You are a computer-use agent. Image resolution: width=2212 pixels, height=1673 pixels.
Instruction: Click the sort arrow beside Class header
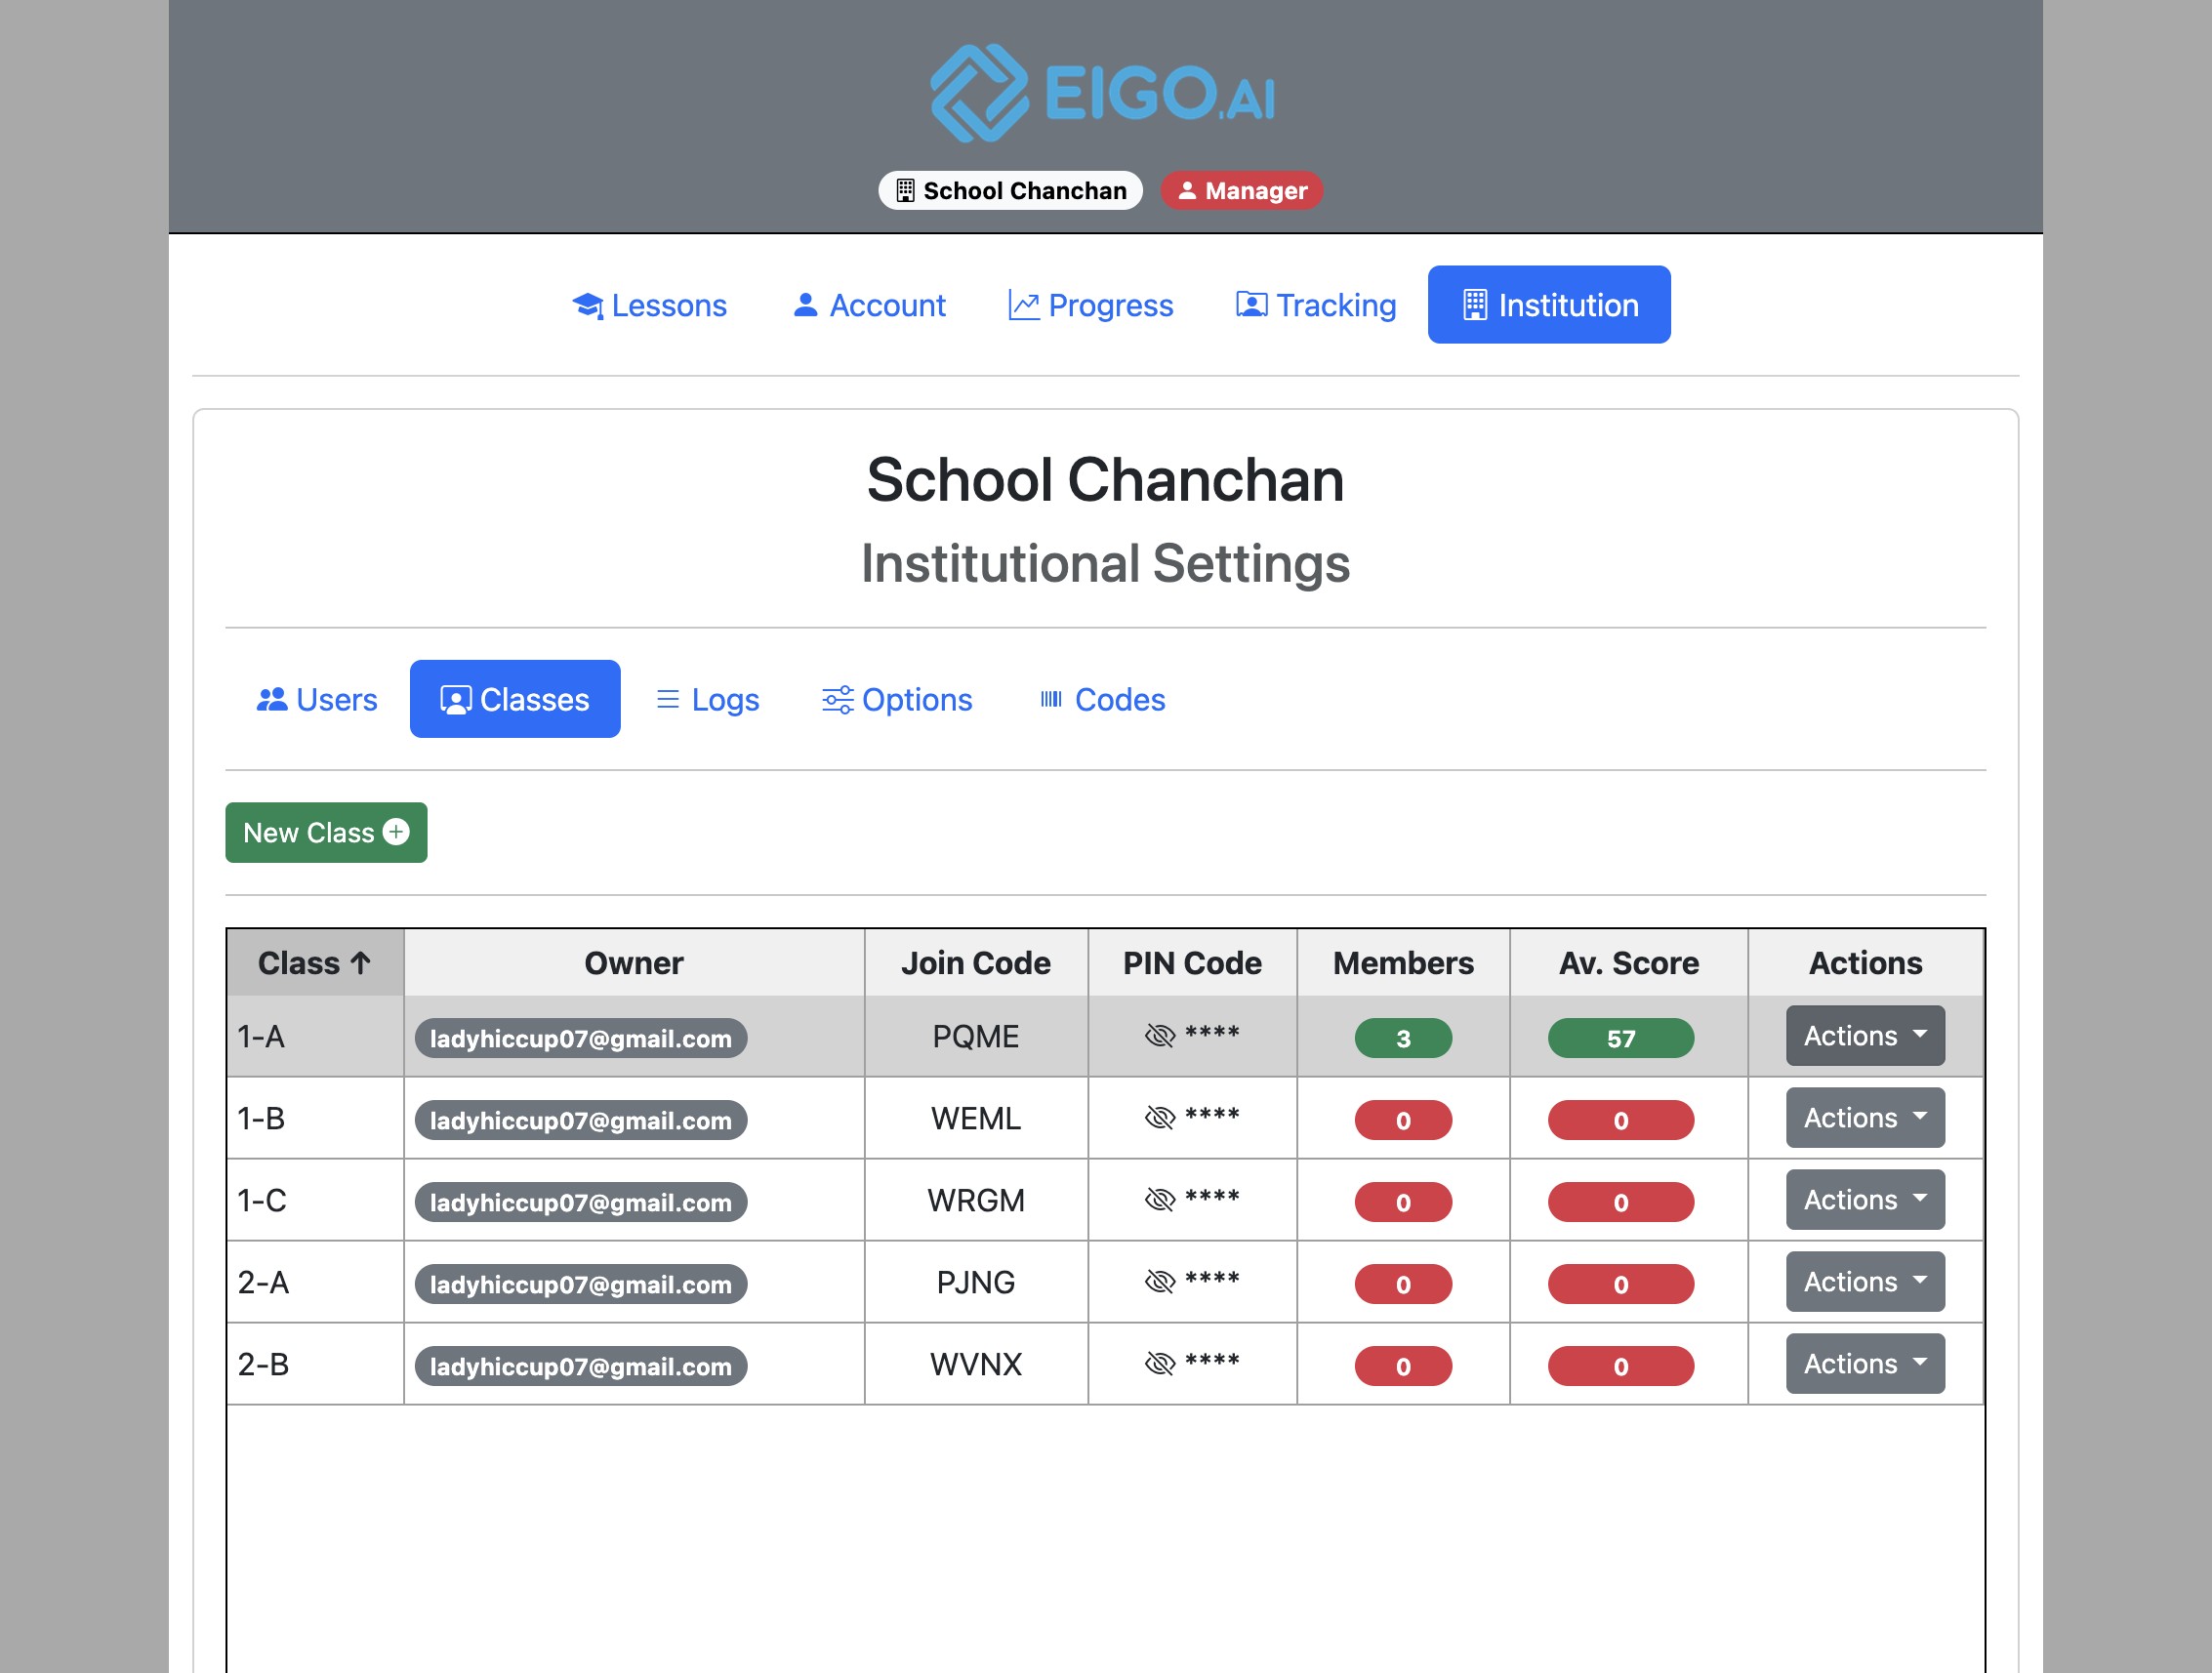click(x=361, y=962)
